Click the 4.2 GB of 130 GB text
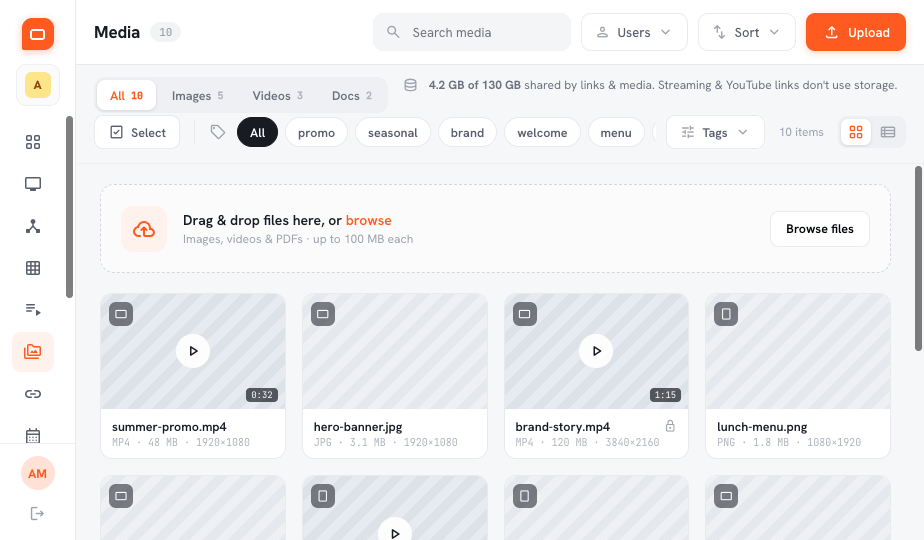Viewport: 924px width, 540px height. (x=474, y=85)
